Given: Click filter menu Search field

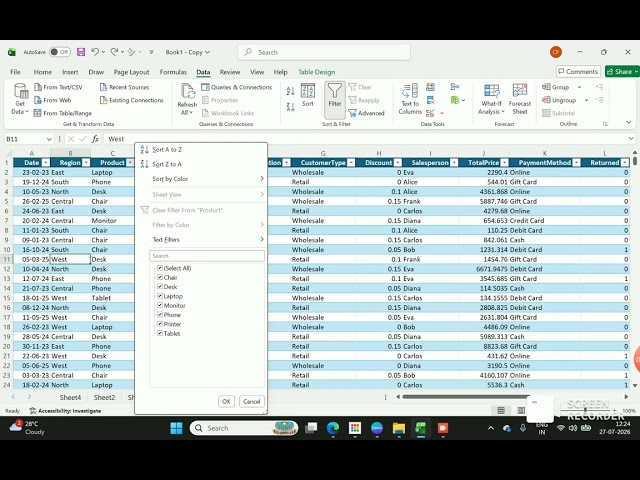Looking at the screenshot, I should pyautogui.click(x=207, y=256).
